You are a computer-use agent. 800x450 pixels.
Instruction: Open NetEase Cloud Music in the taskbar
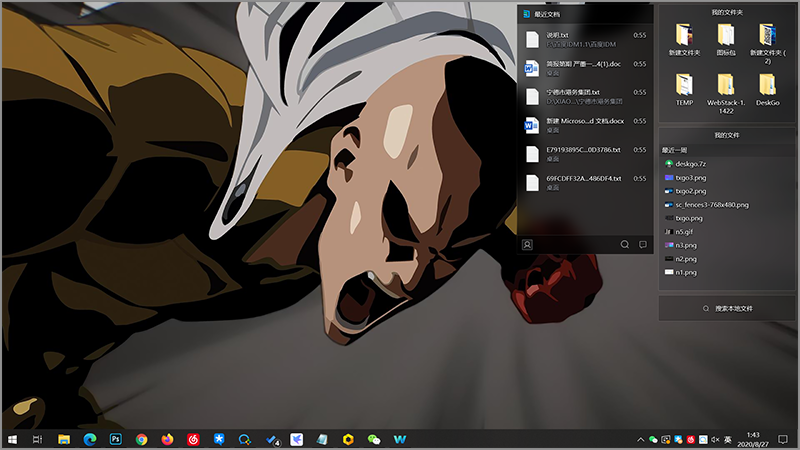(x=193, y=439)
